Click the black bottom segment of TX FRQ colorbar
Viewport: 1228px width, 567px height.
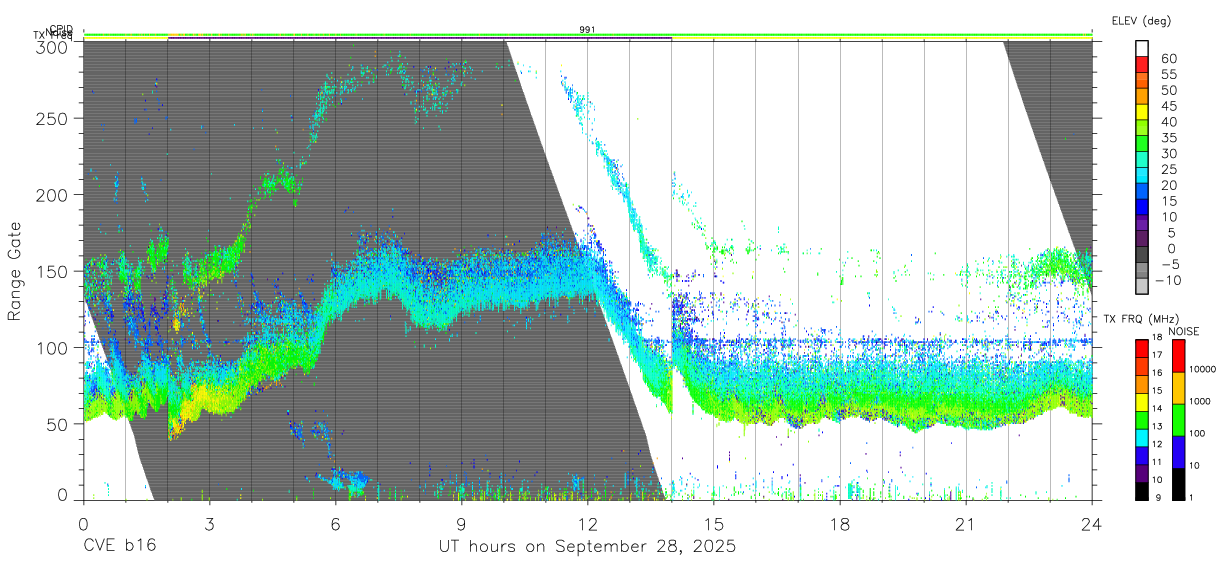coord(1142,489)
